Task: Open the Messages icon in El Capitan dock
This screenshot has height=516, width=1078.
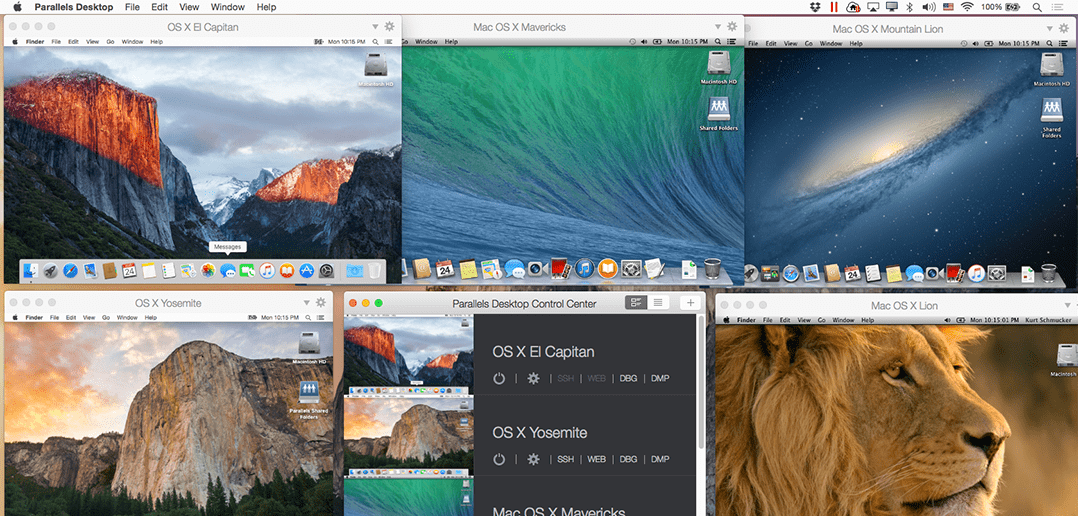Action: tap(228, 270)
